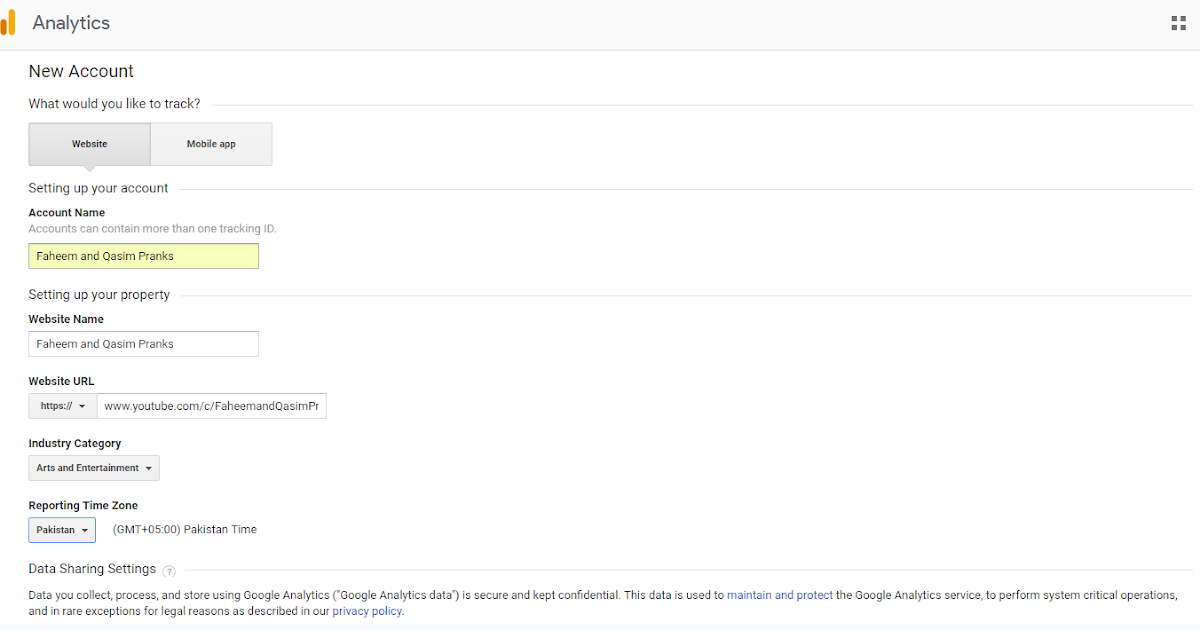Click the Google Analytics logo icon
The image size is (1200, 630).
(x=8, y=23)
